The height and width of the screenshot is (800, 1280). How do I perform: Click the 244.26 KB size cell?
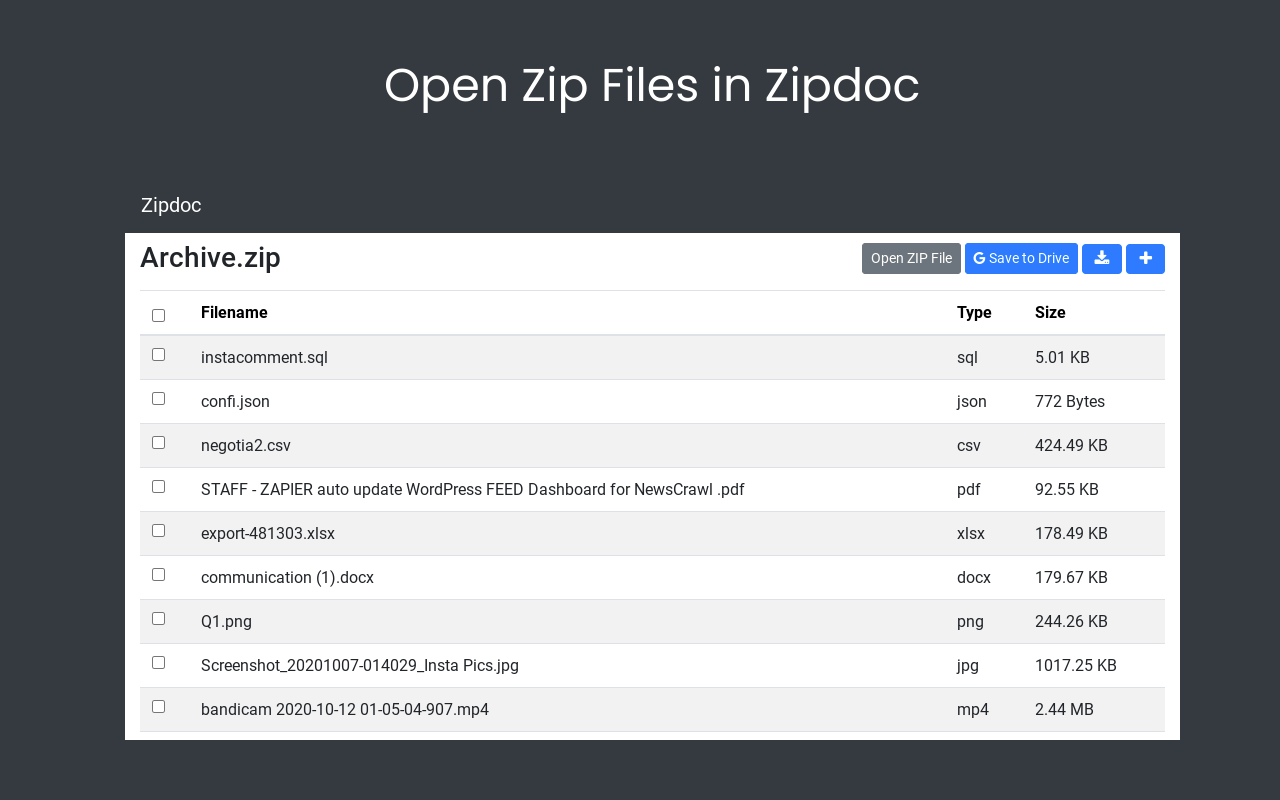[1071, 621]
